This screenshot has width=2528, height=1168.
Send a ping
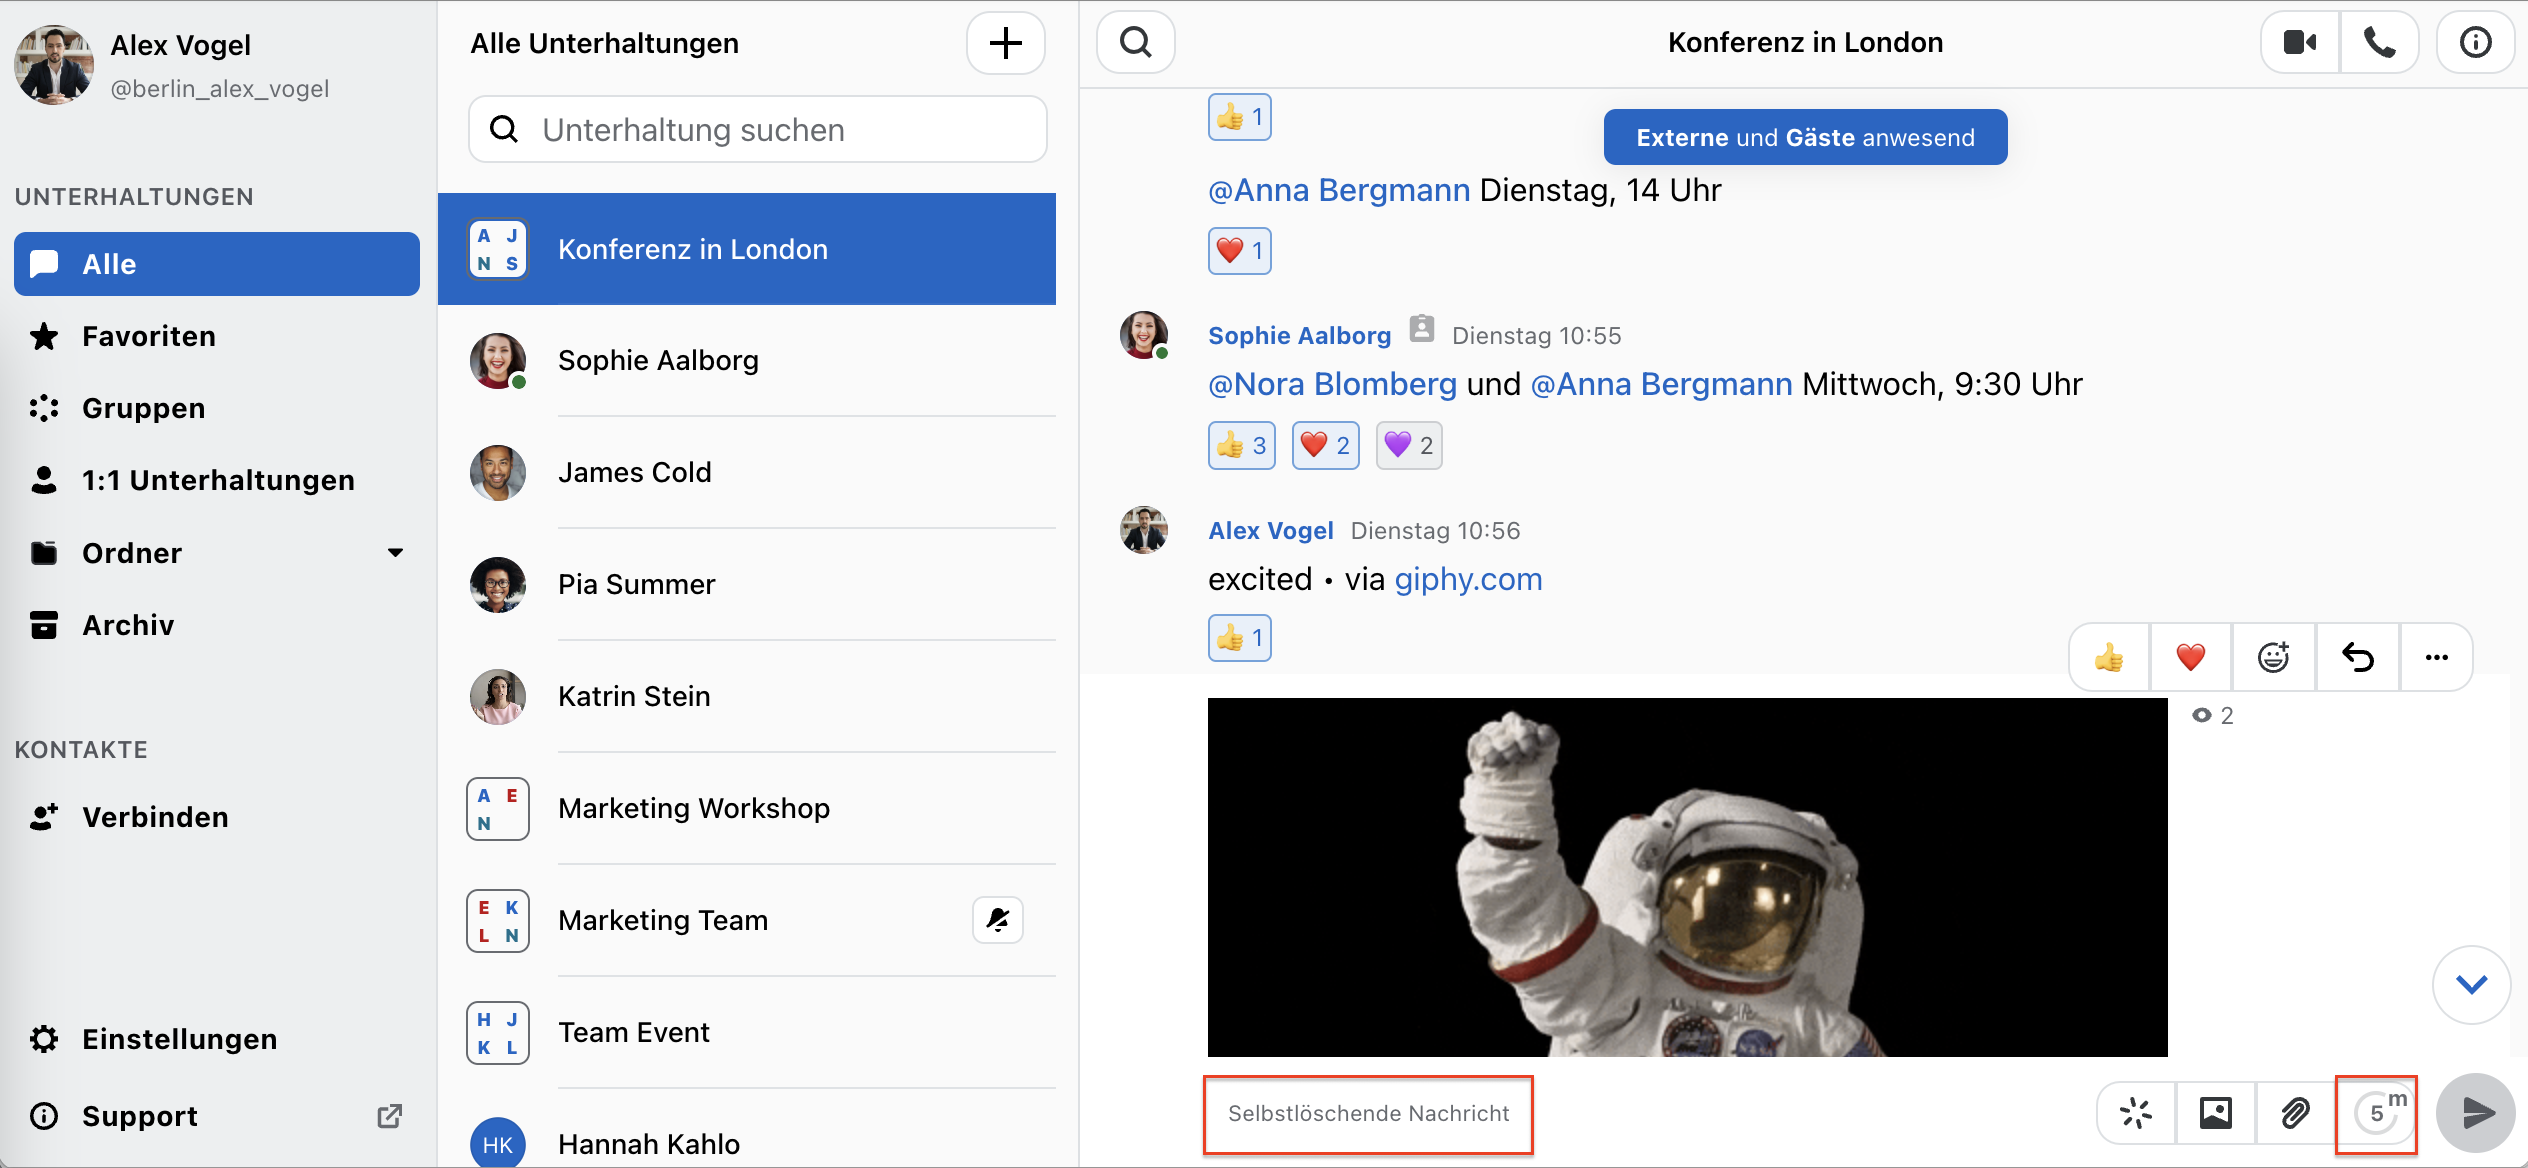2136,1113
